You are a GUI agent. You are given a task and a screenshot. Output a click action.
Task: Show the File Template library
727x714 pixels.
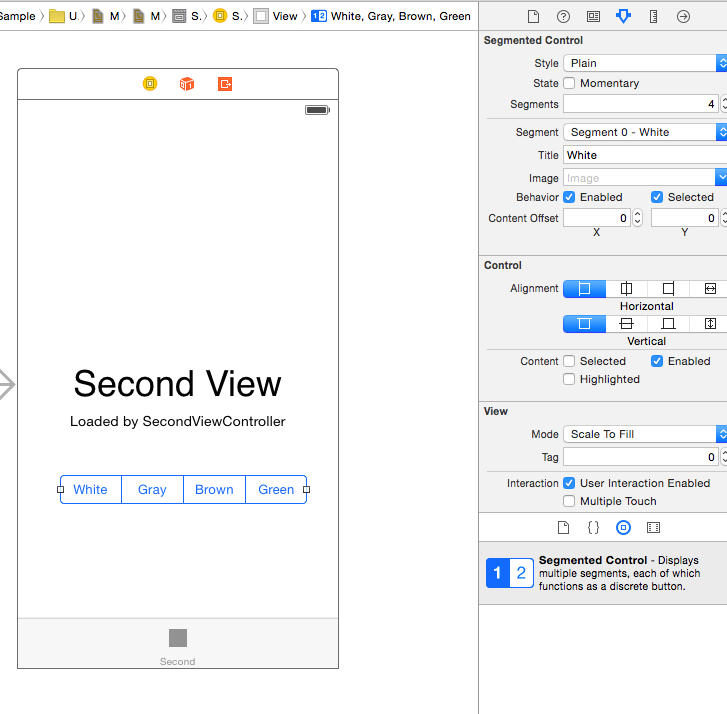(x=563, y=528)
